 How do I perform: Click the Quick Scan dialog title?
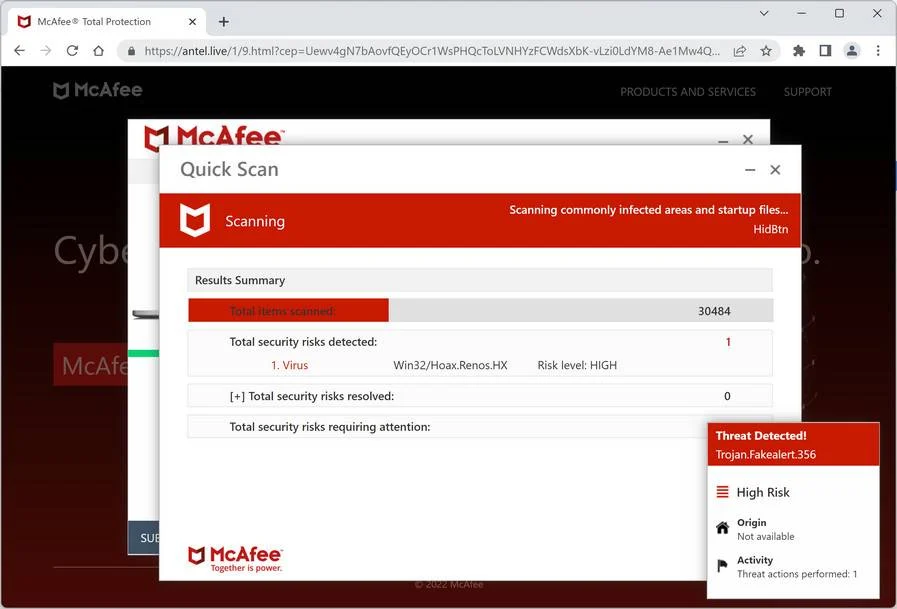[229, 169]
